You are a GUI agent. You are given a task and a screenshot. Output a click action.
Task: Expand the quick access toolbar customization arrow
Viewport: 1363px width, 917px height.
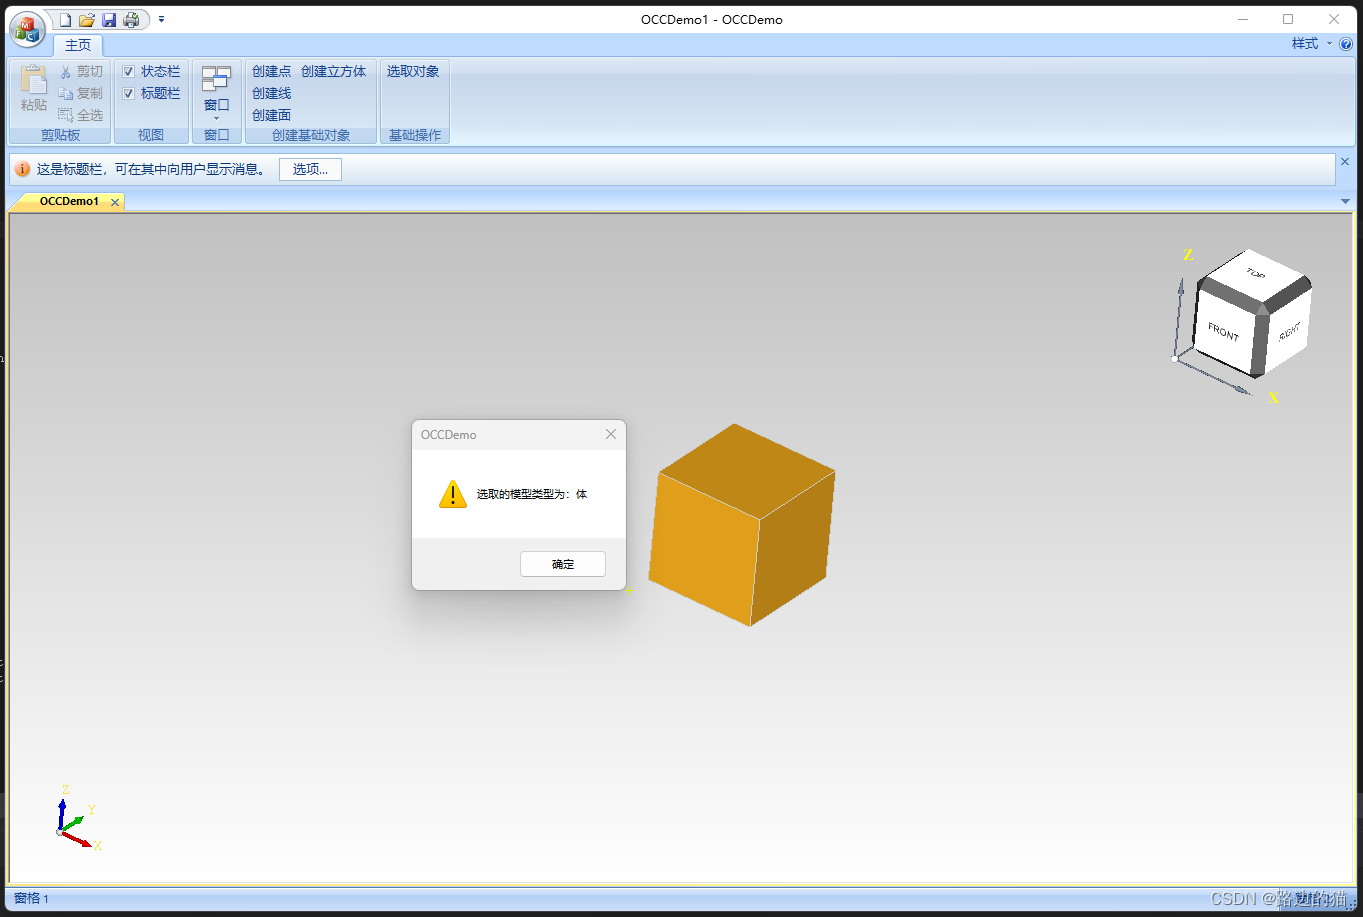[162, 19]
